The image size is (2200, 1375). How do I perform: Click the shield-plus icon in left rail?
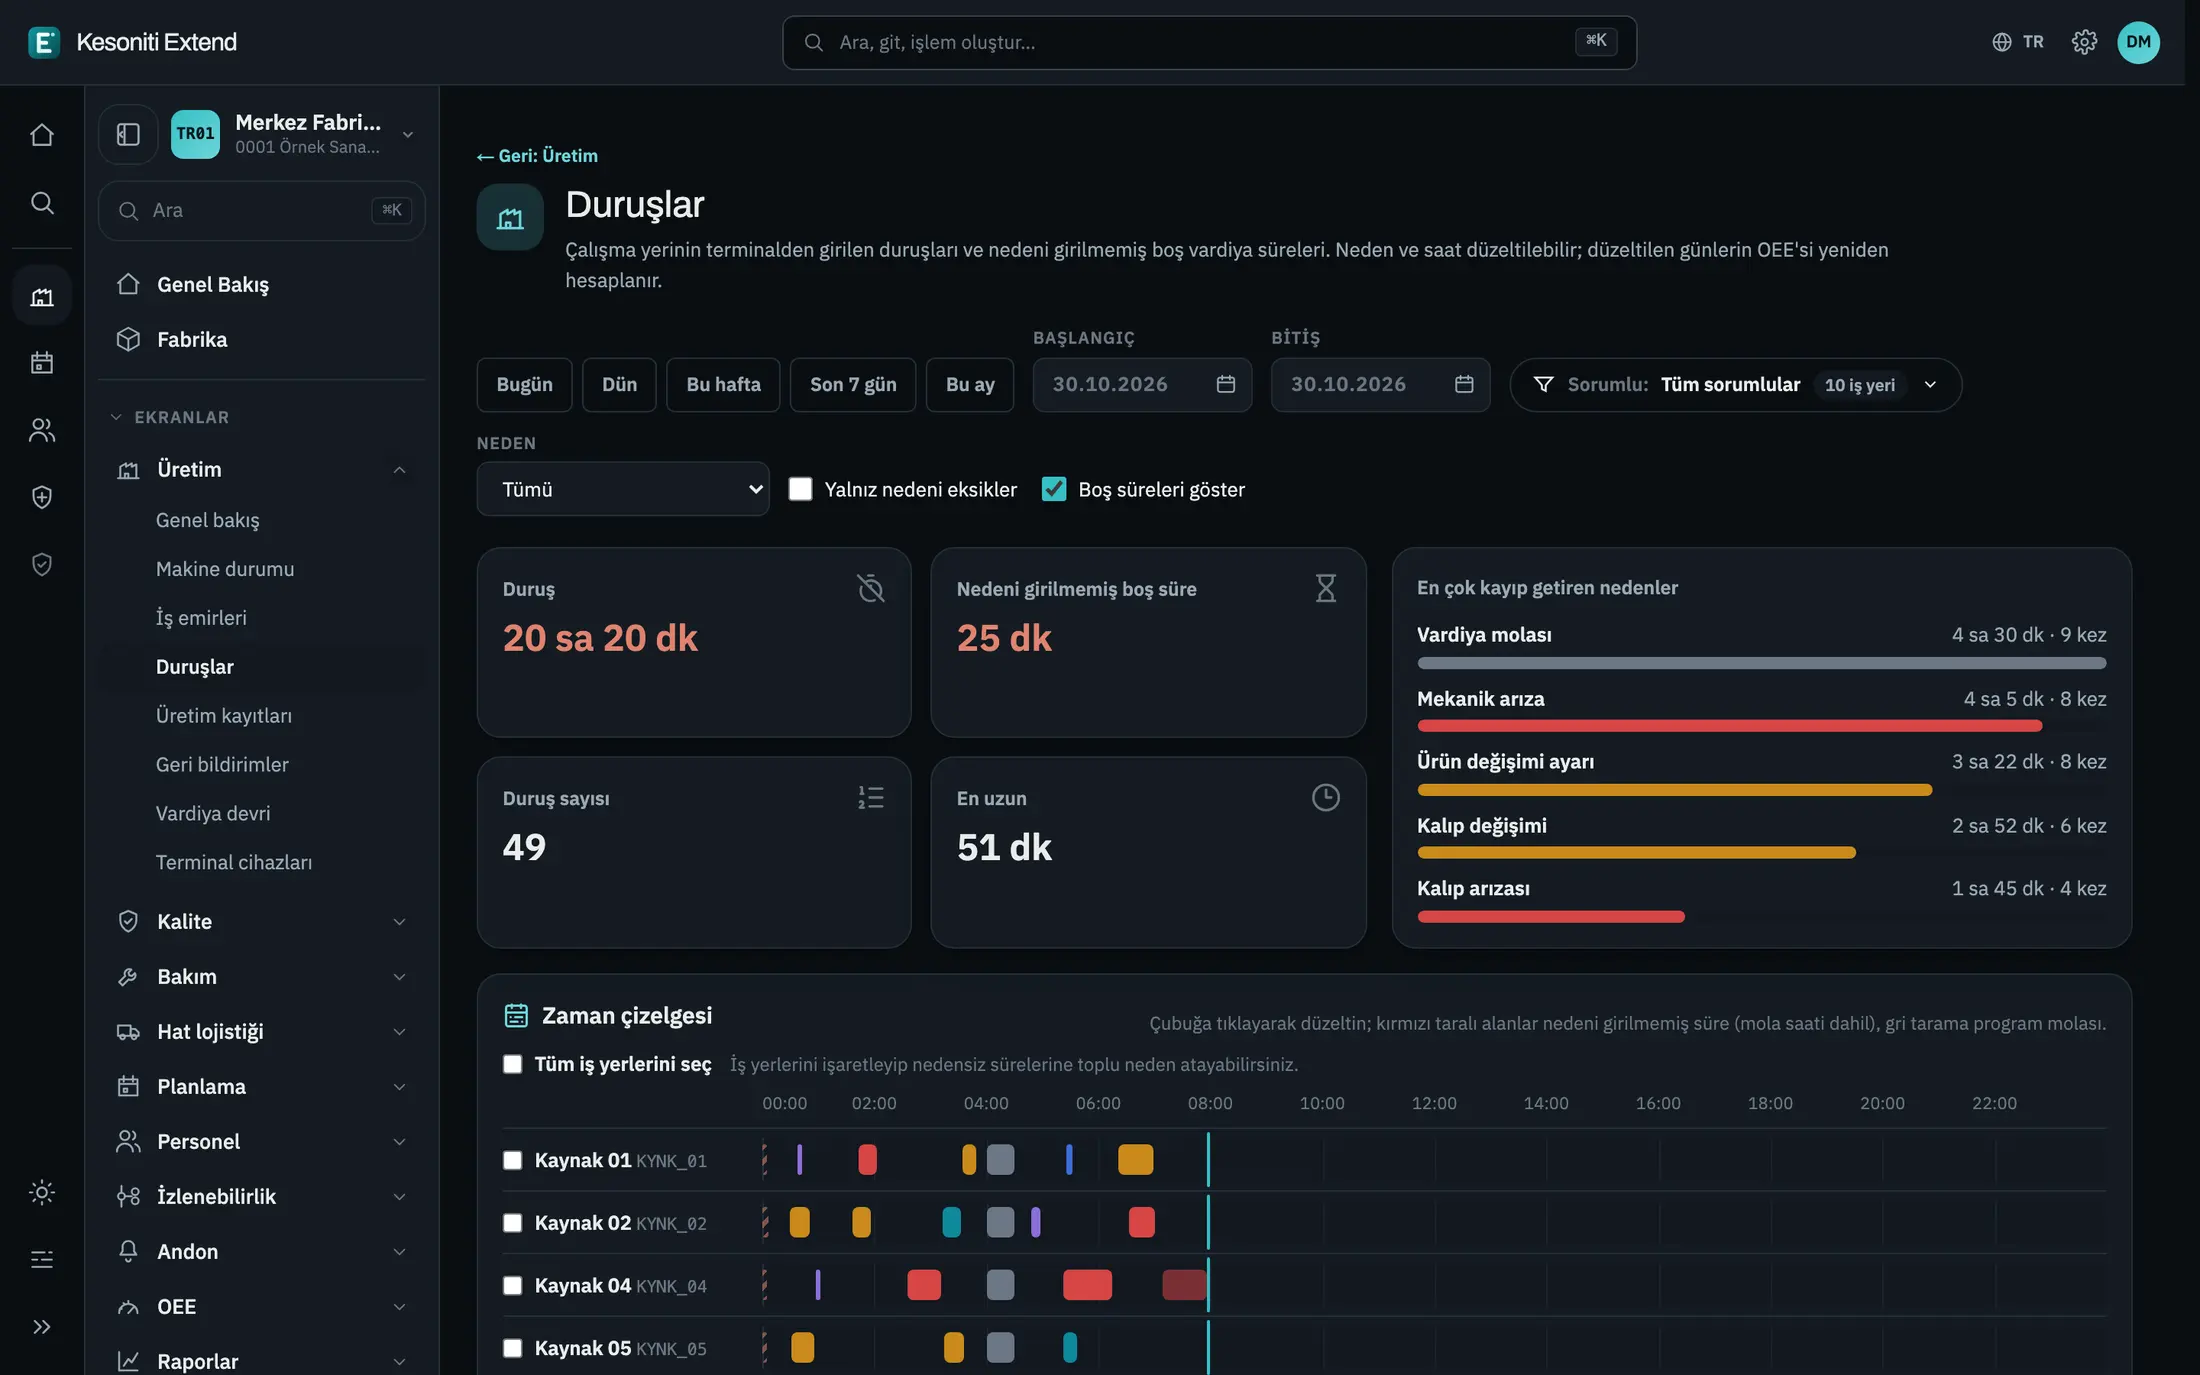(42, 497)
